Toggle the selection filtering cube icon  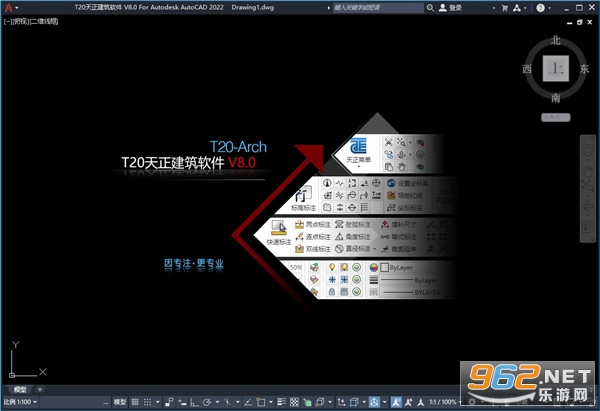click(354, 402)
